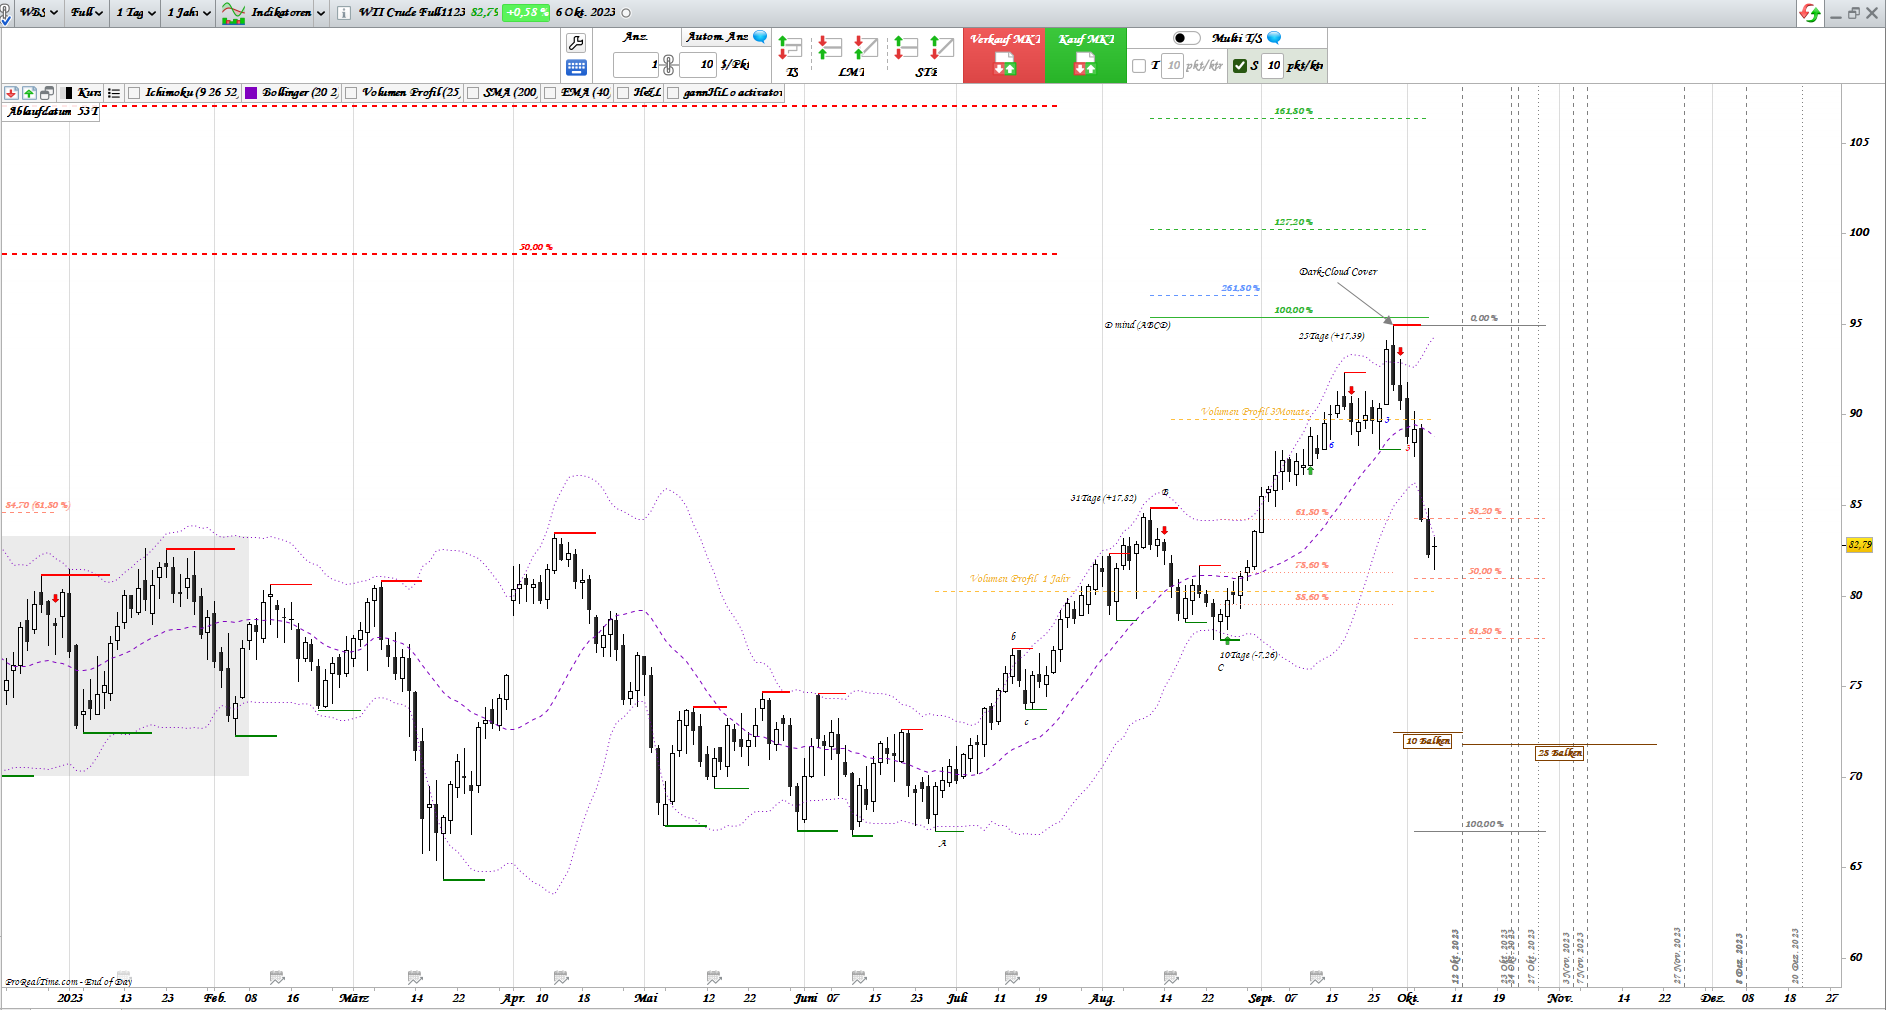This screenshot has width=1886, height=1010.
Task: Click the Anz. quantity input field
Action: (x=636, y=65)
